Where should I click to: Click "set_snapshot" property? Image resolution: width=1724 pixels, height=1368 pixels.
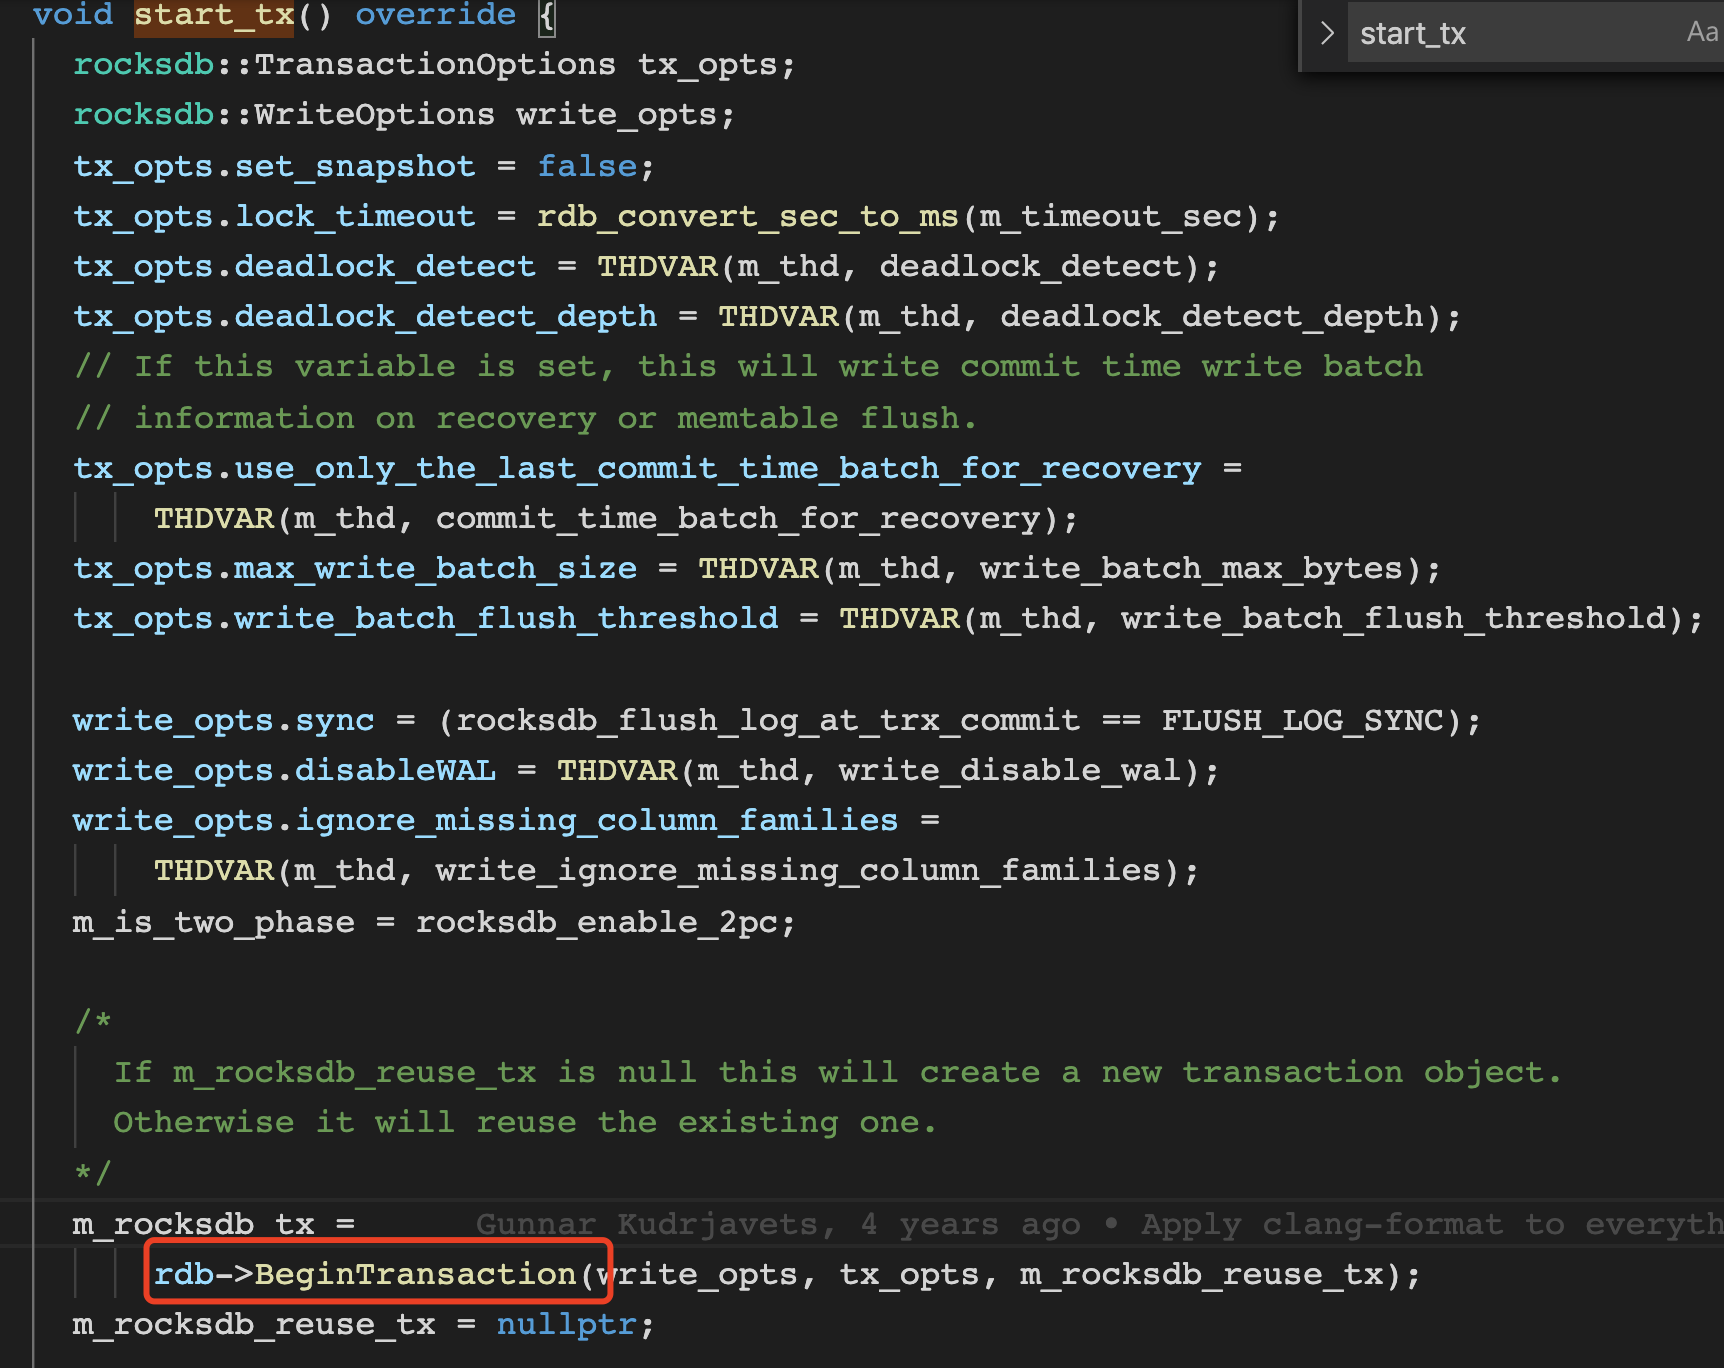click(355, 166)
